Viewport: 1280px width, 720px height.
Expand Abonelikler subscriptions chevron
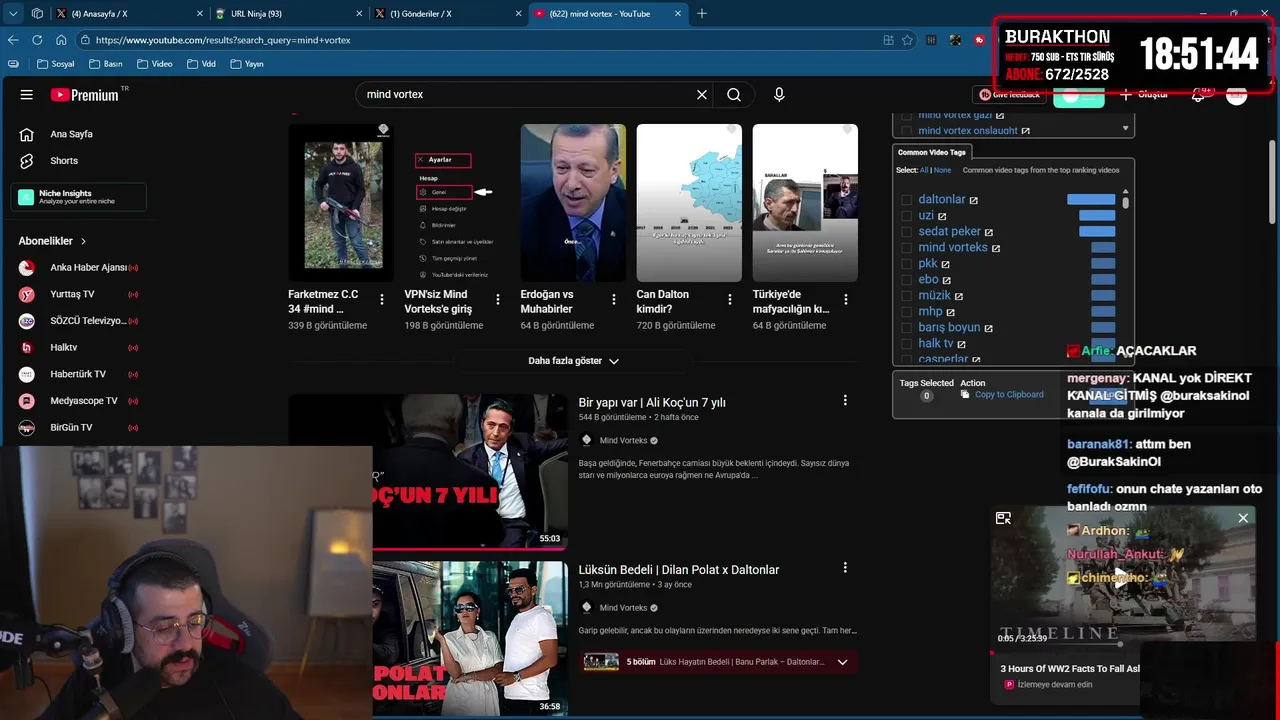pyautogui.click(x=83, y=241)
